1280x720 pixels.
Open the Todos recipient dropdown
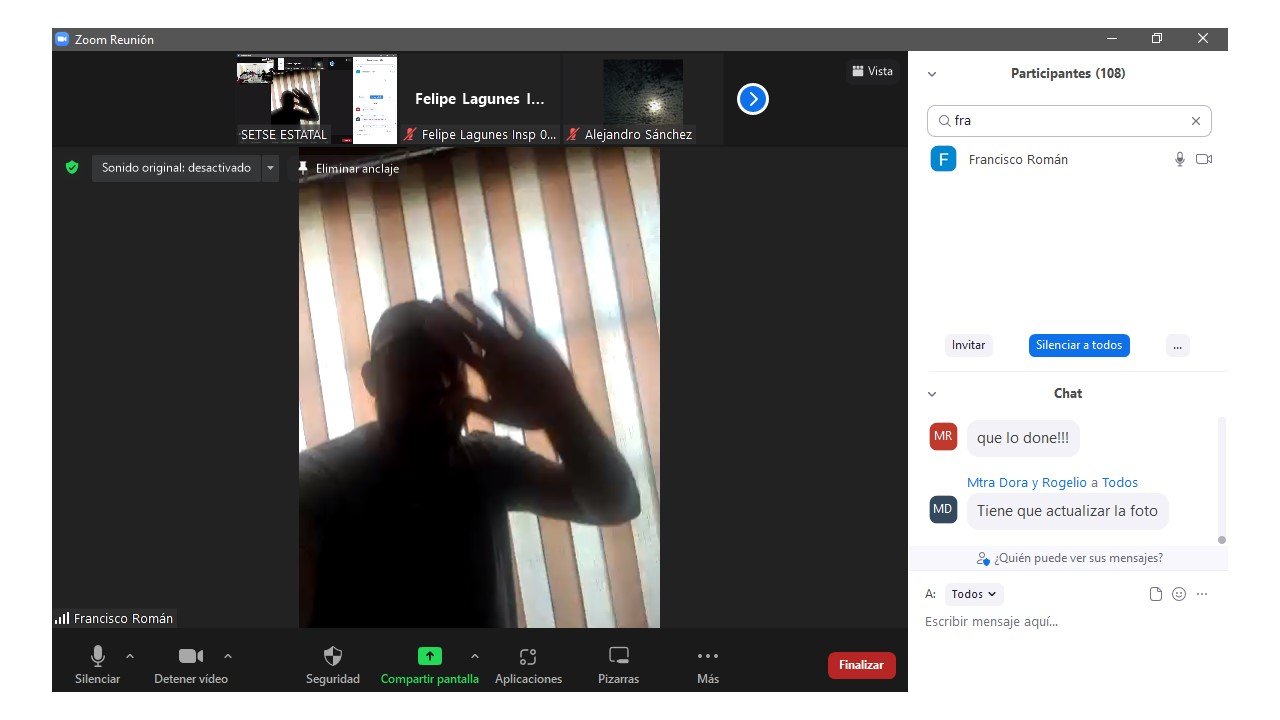(x=973, y=594)
